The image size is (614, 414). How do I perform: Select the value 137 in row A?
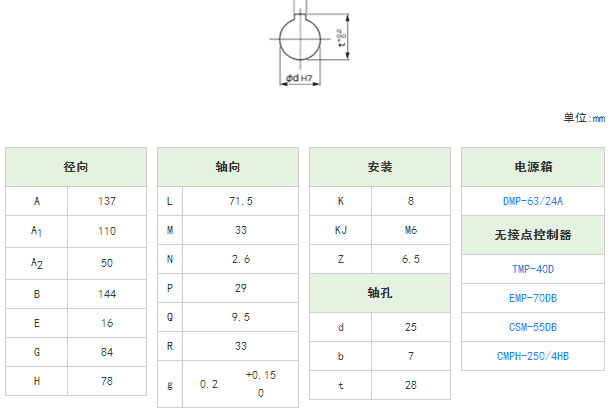[x=107, y=201]
